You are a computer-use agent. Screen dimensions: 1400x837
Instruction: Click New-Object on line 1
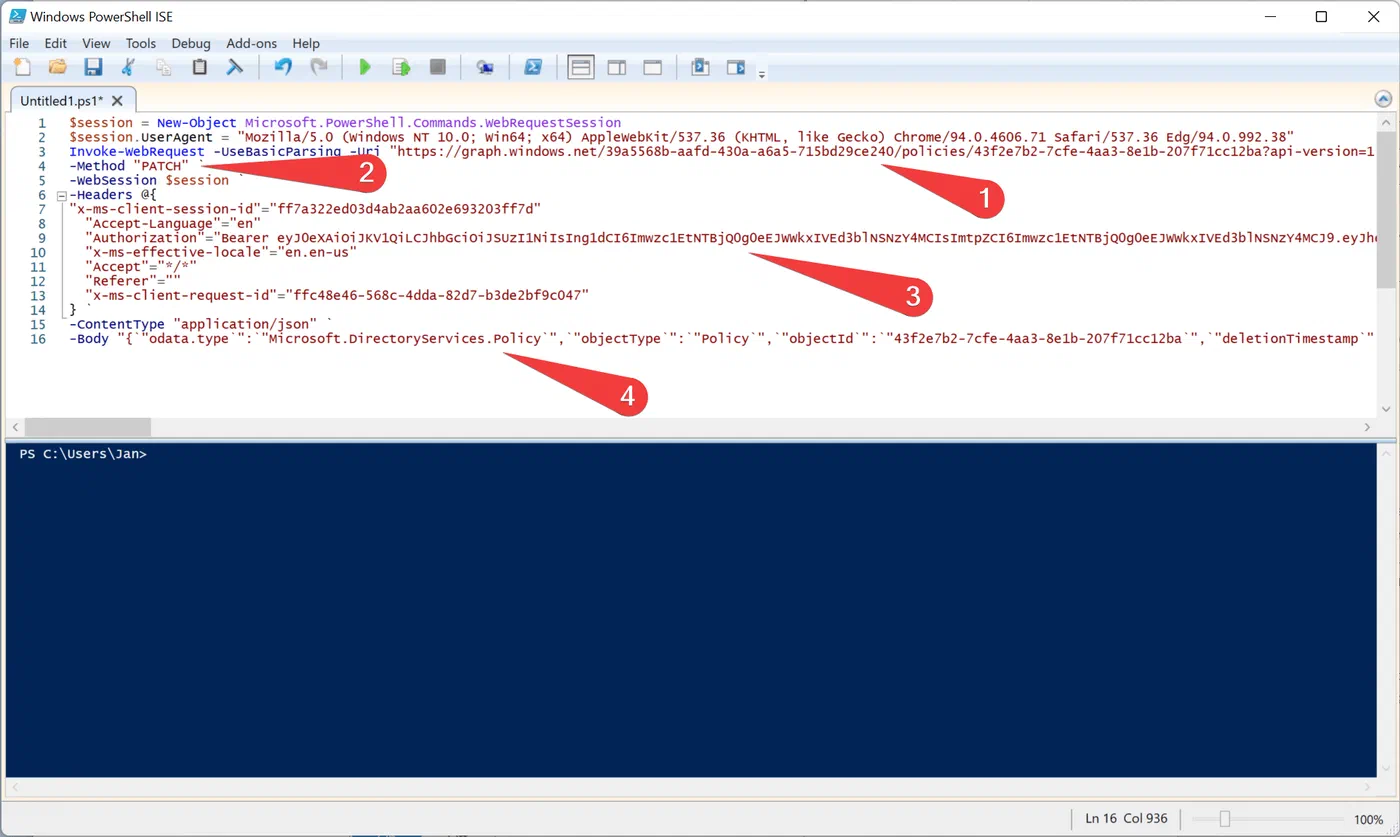coord(197,122)
